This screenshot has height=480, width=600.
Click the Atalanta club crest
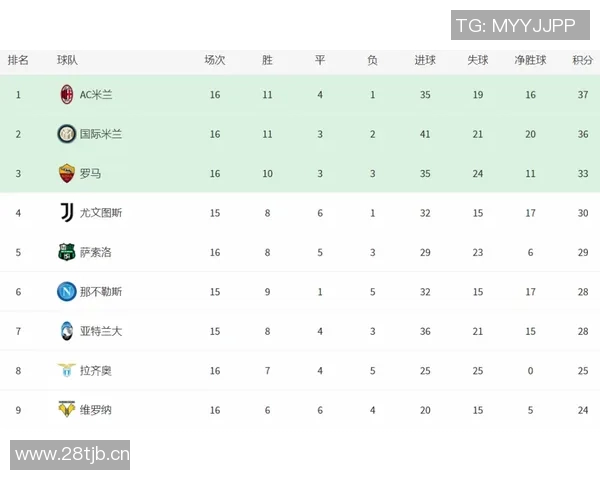coord(66,331)
